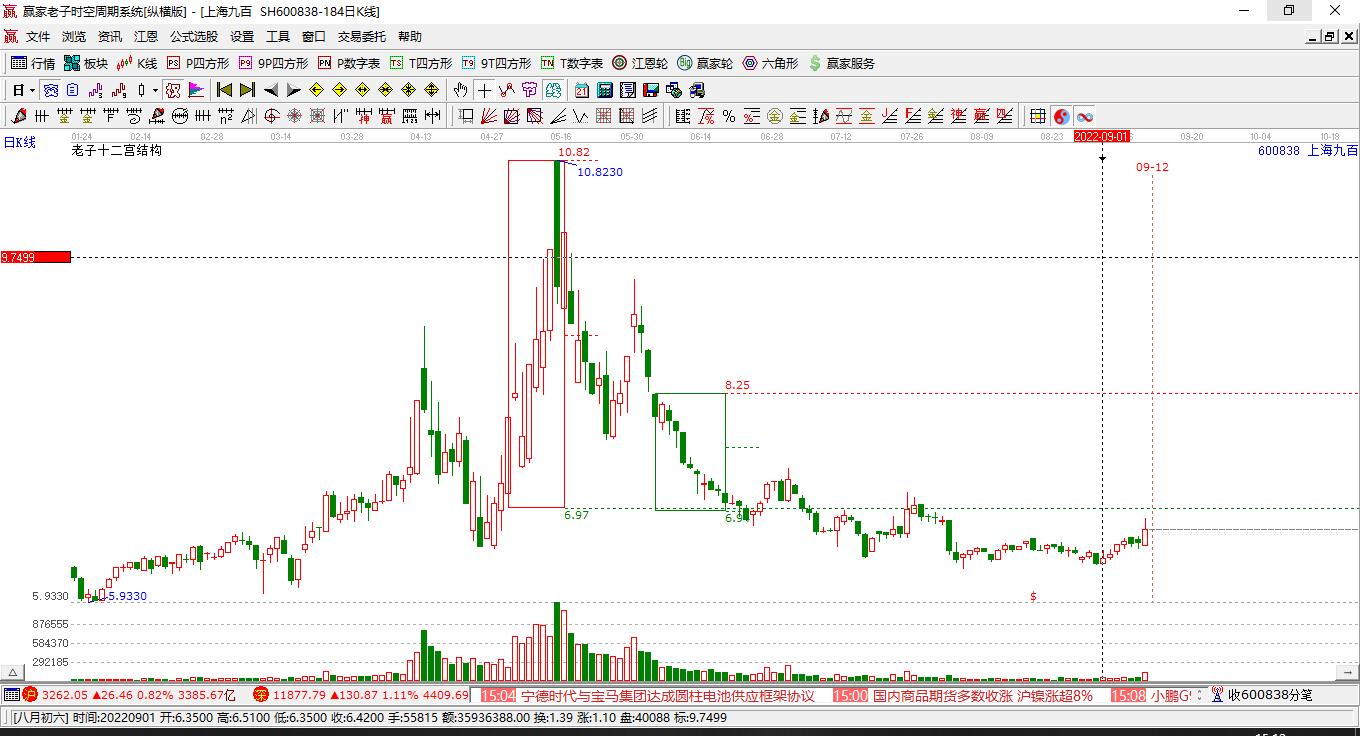This screenshot has width=1360, height=736.
Task: Open the 行情 quotes view
Action: click(x=33, y=63)
